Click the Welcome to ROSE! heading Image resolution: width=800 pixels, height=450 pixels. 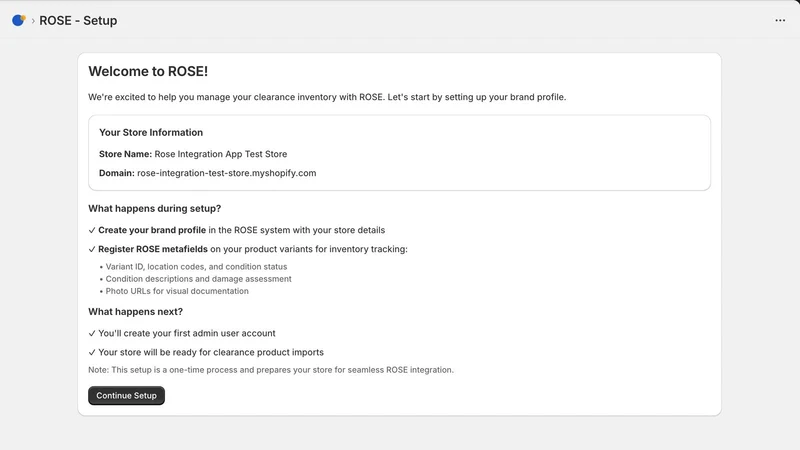148,71
